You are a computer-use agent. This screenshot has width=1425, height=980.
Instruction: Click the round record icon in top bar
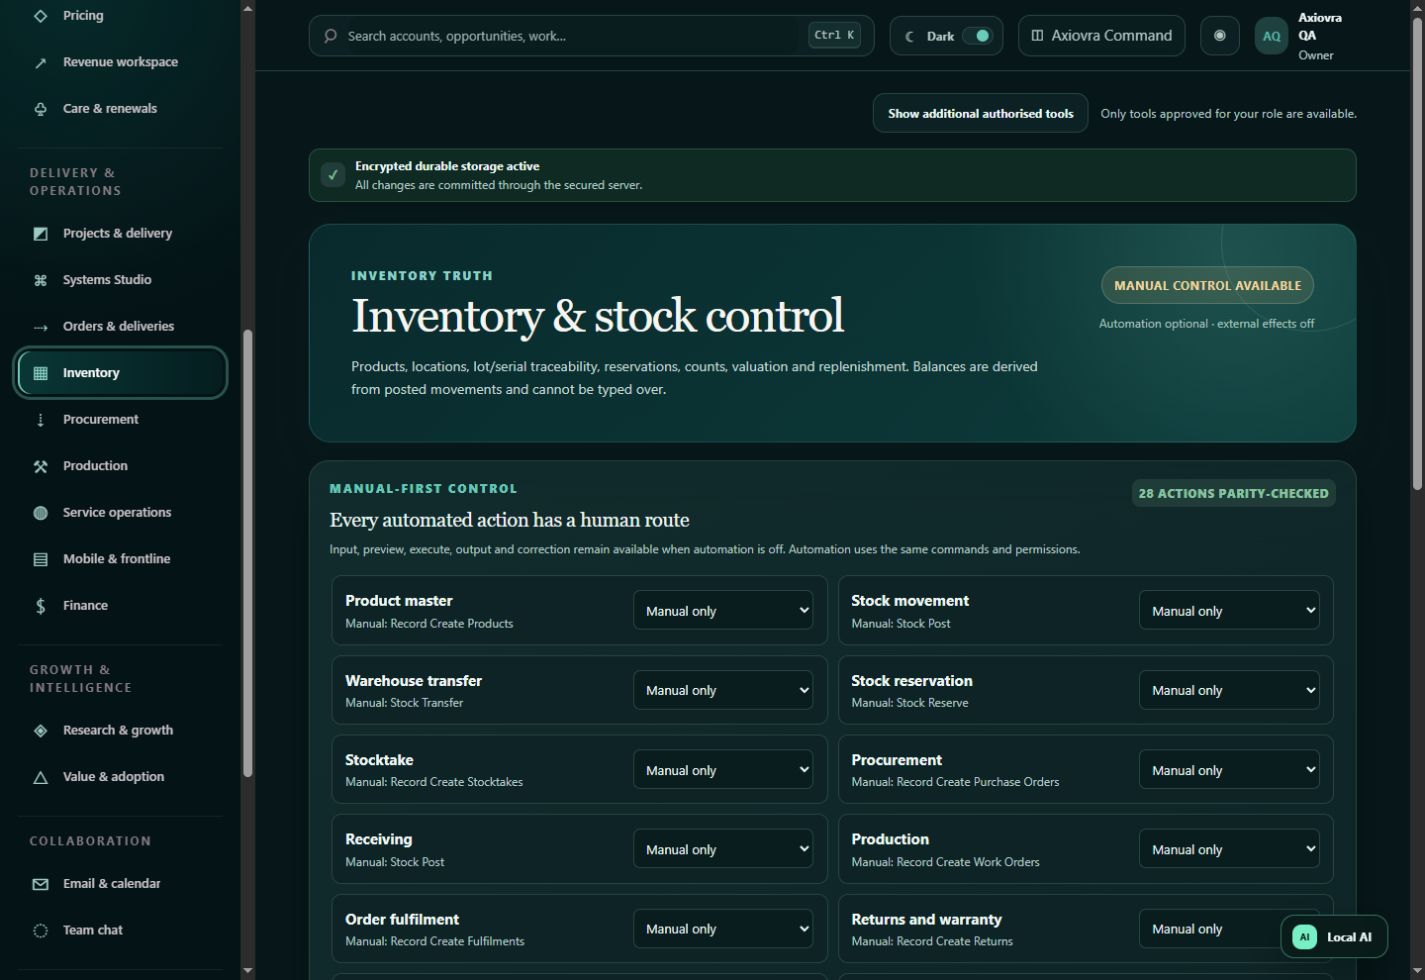1219,36
